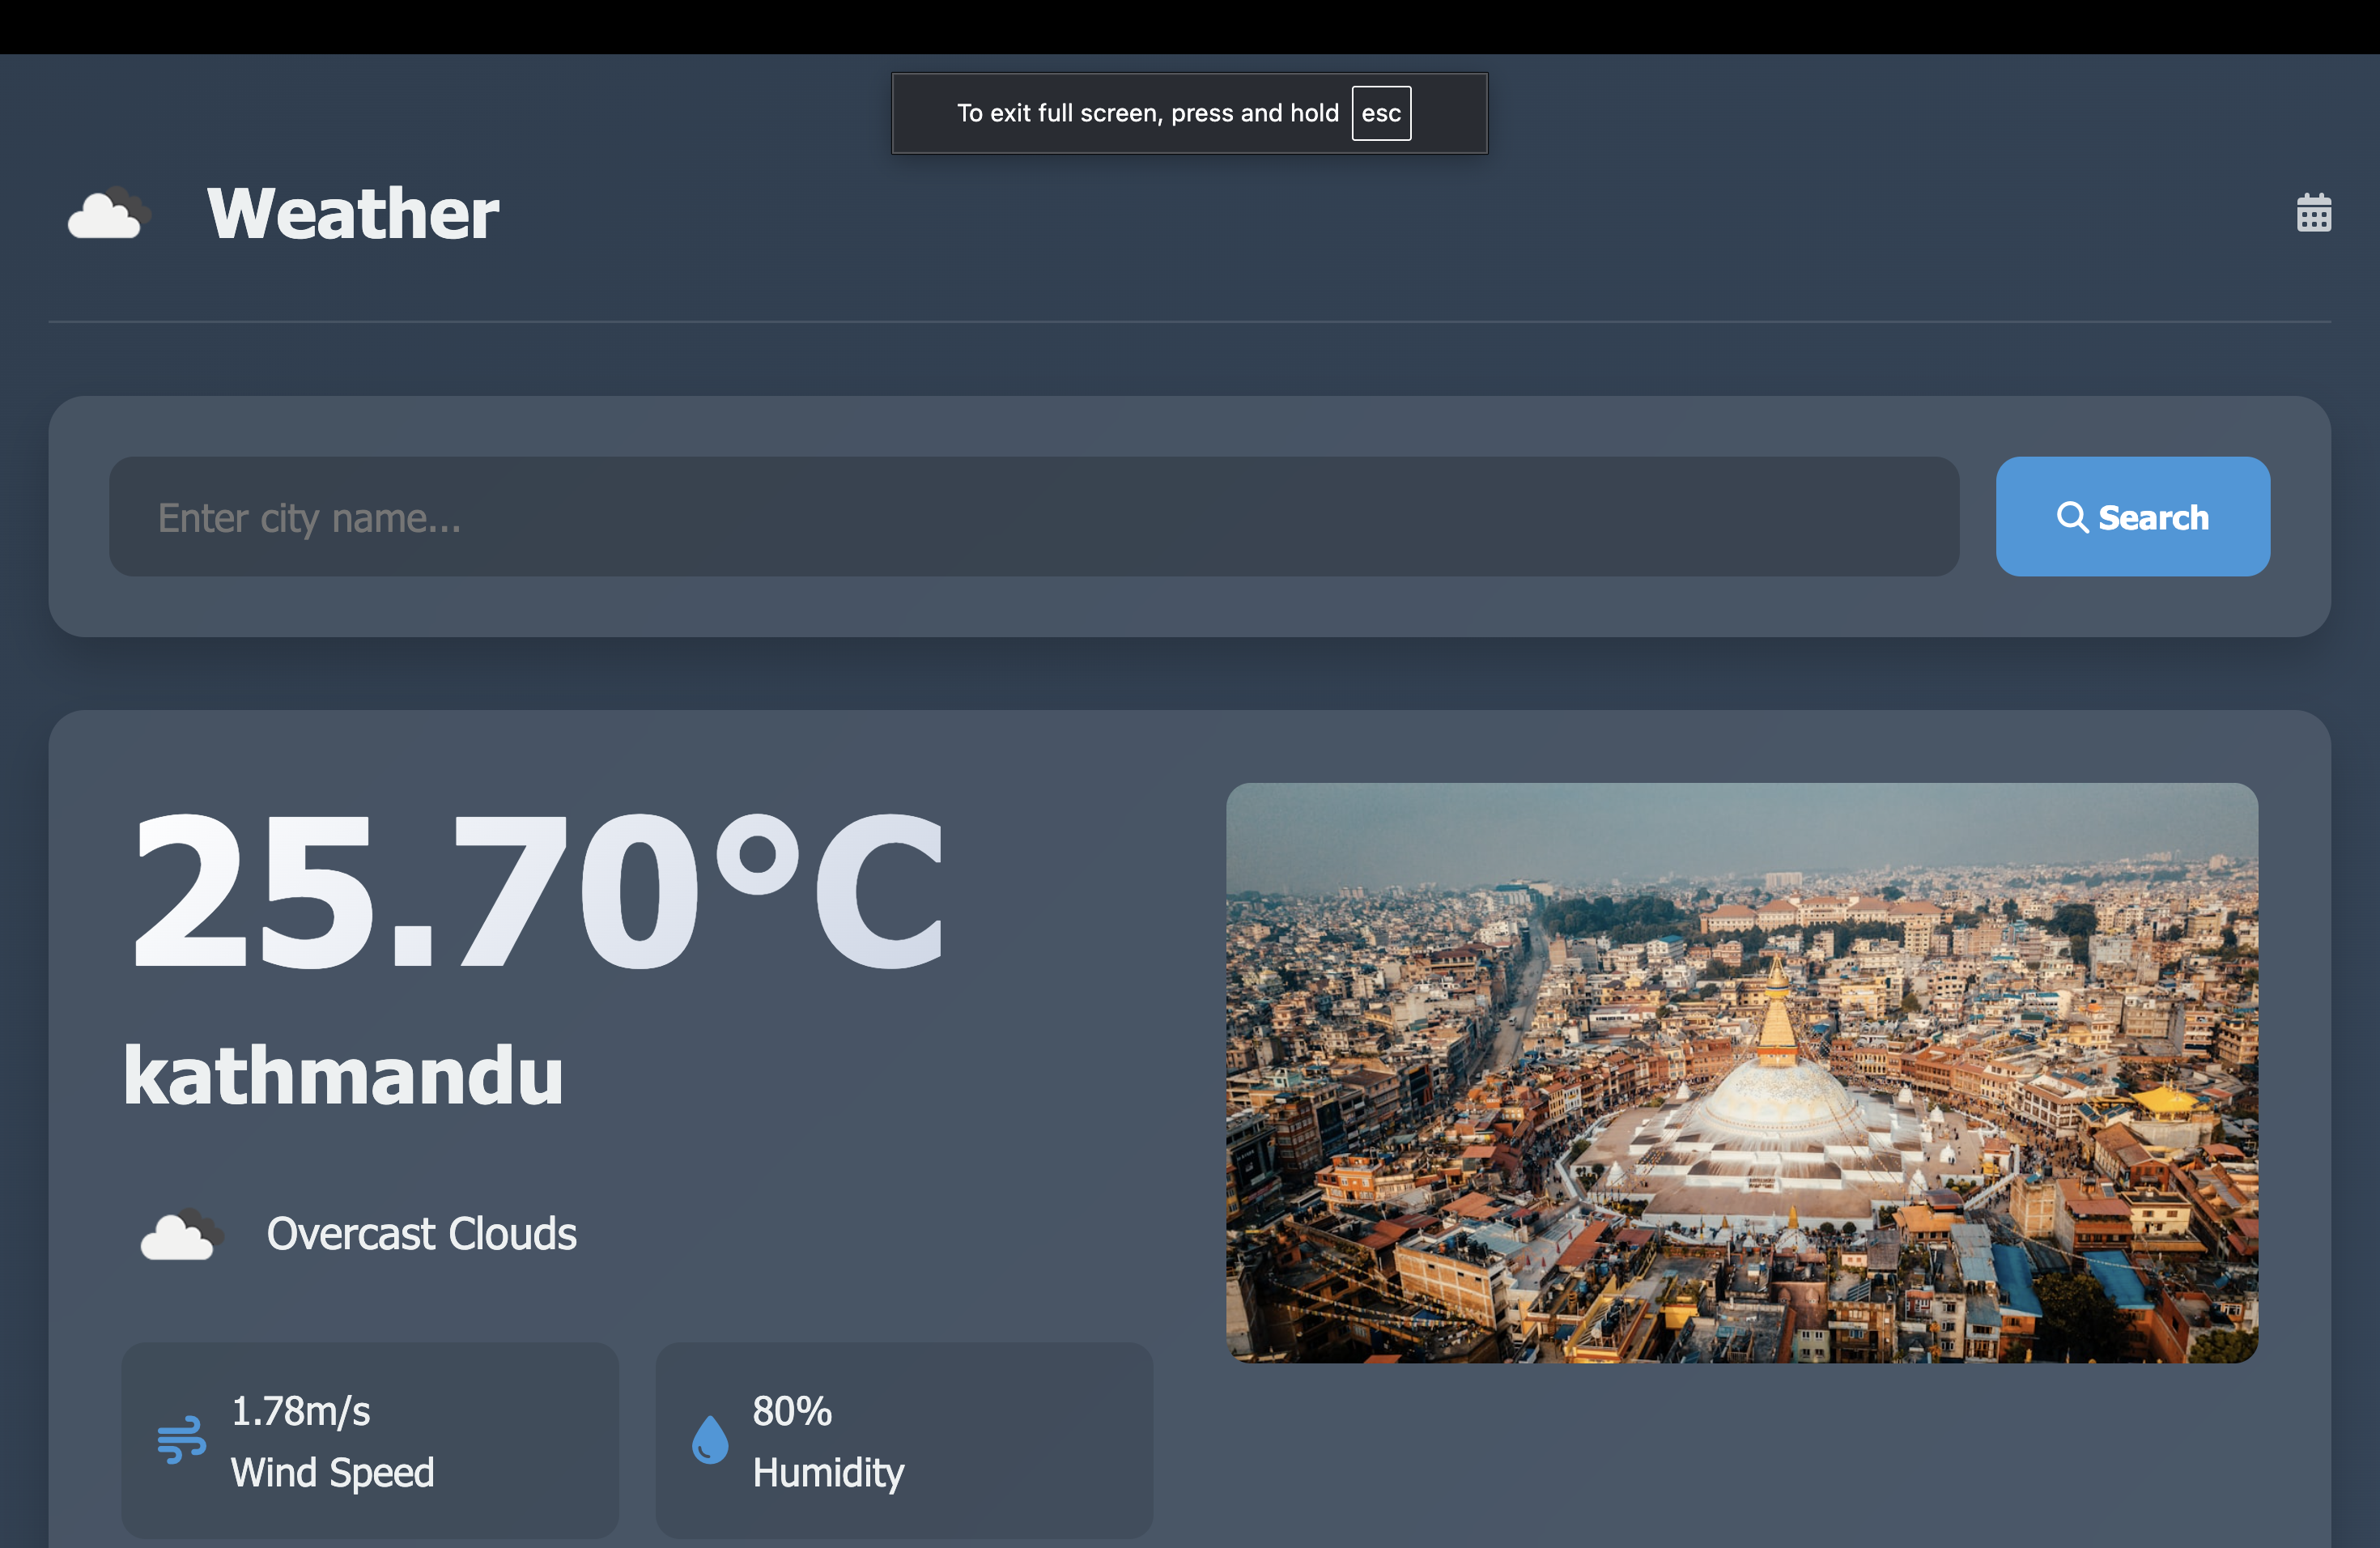The width and height of the screenshot is (2380, 1548).
Task: Click the wind speed icon
Action: (x=181, y=1440)
